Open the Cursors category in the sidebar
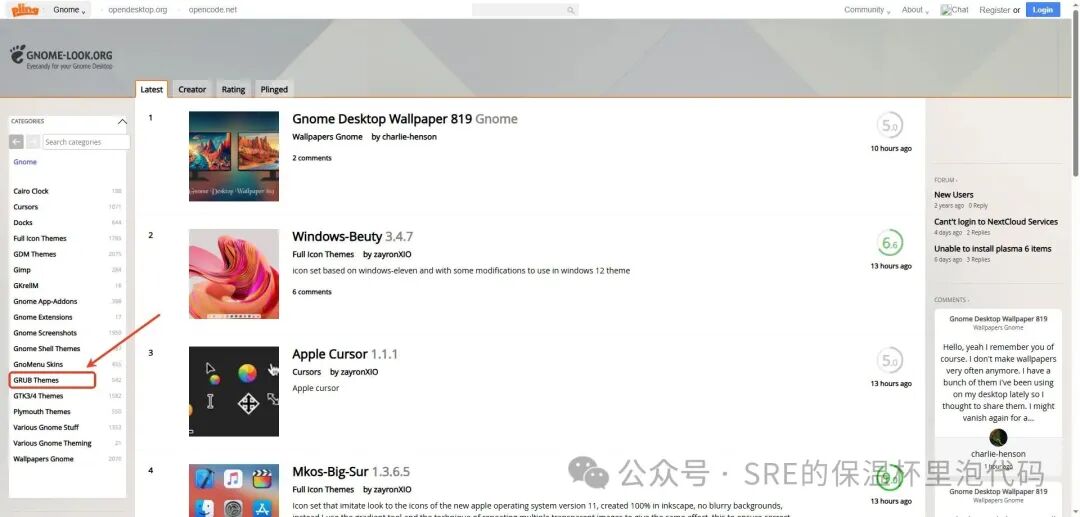Viewport: 1080px width, 517px height. pyautogui.click(x=25, y=207)
